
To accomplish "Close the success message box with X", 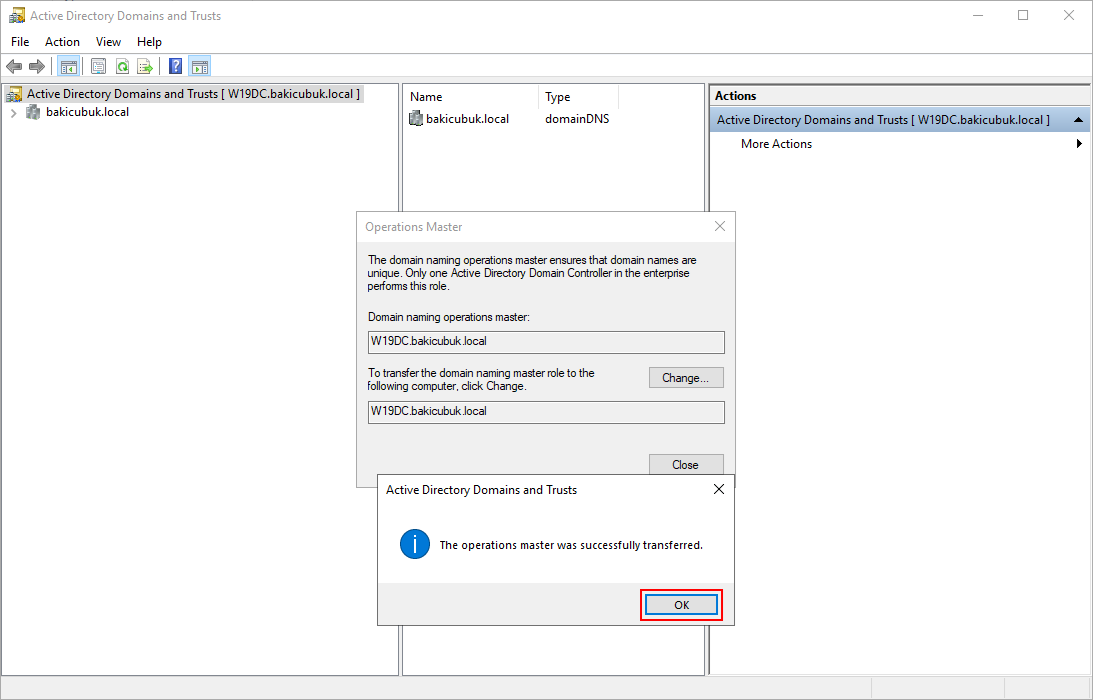I will 719,489.
